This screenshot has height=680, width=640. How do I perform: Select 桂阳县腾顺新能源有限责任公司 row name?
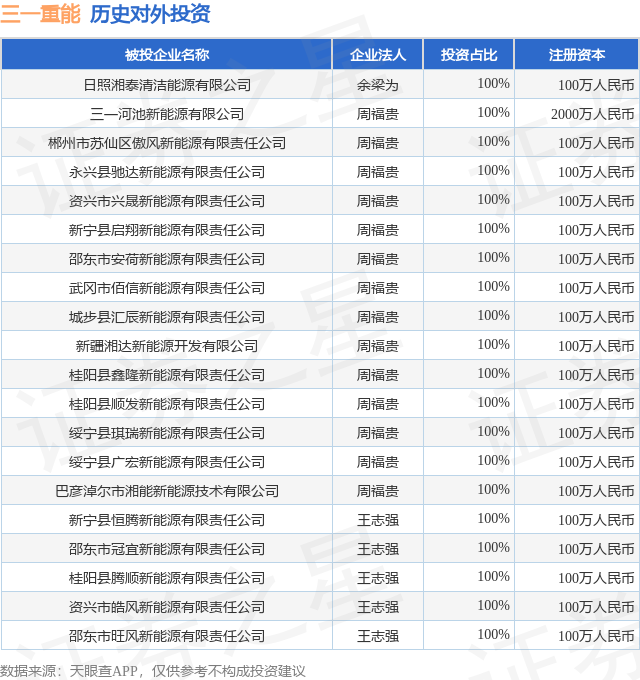coord(167,579)
